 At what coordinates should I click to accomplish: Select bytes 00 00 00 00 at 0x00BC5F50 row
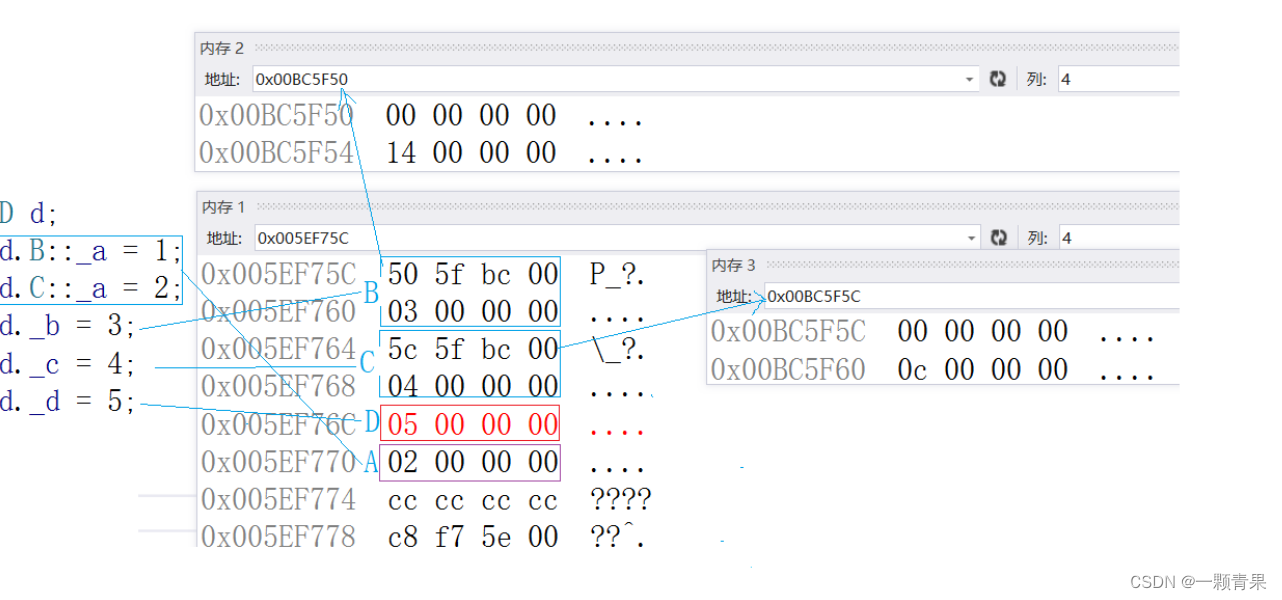471,116
